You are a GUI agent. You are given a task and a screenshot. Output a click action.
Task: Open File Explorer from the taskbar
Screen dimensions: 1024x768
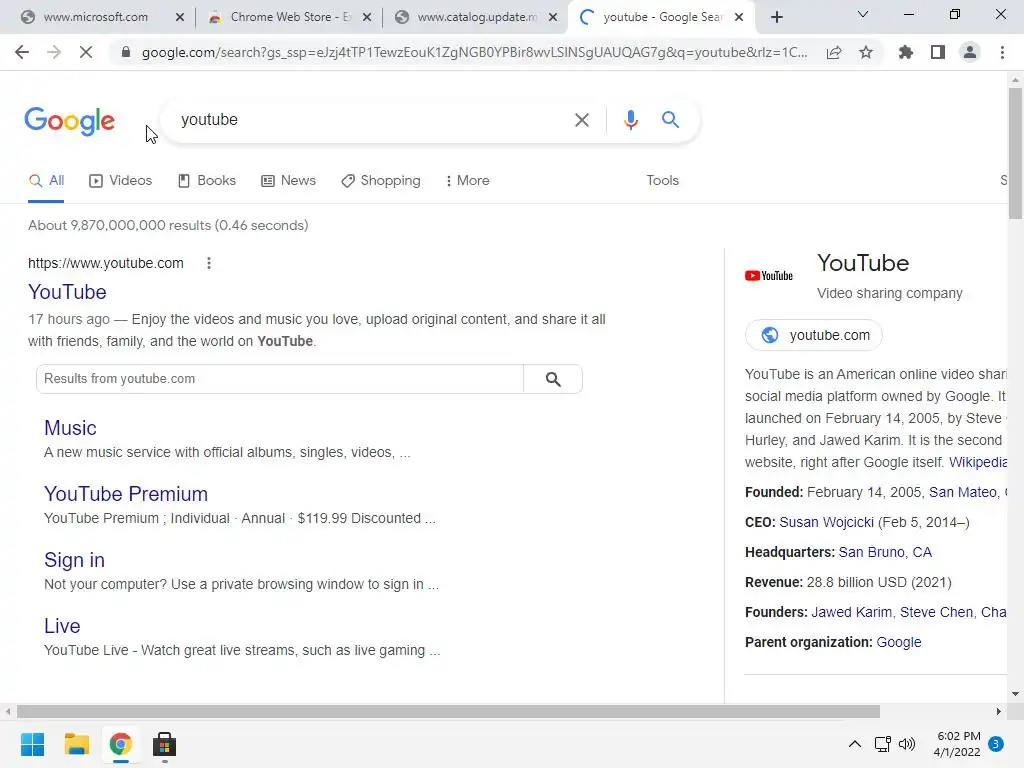coord(76,744)
